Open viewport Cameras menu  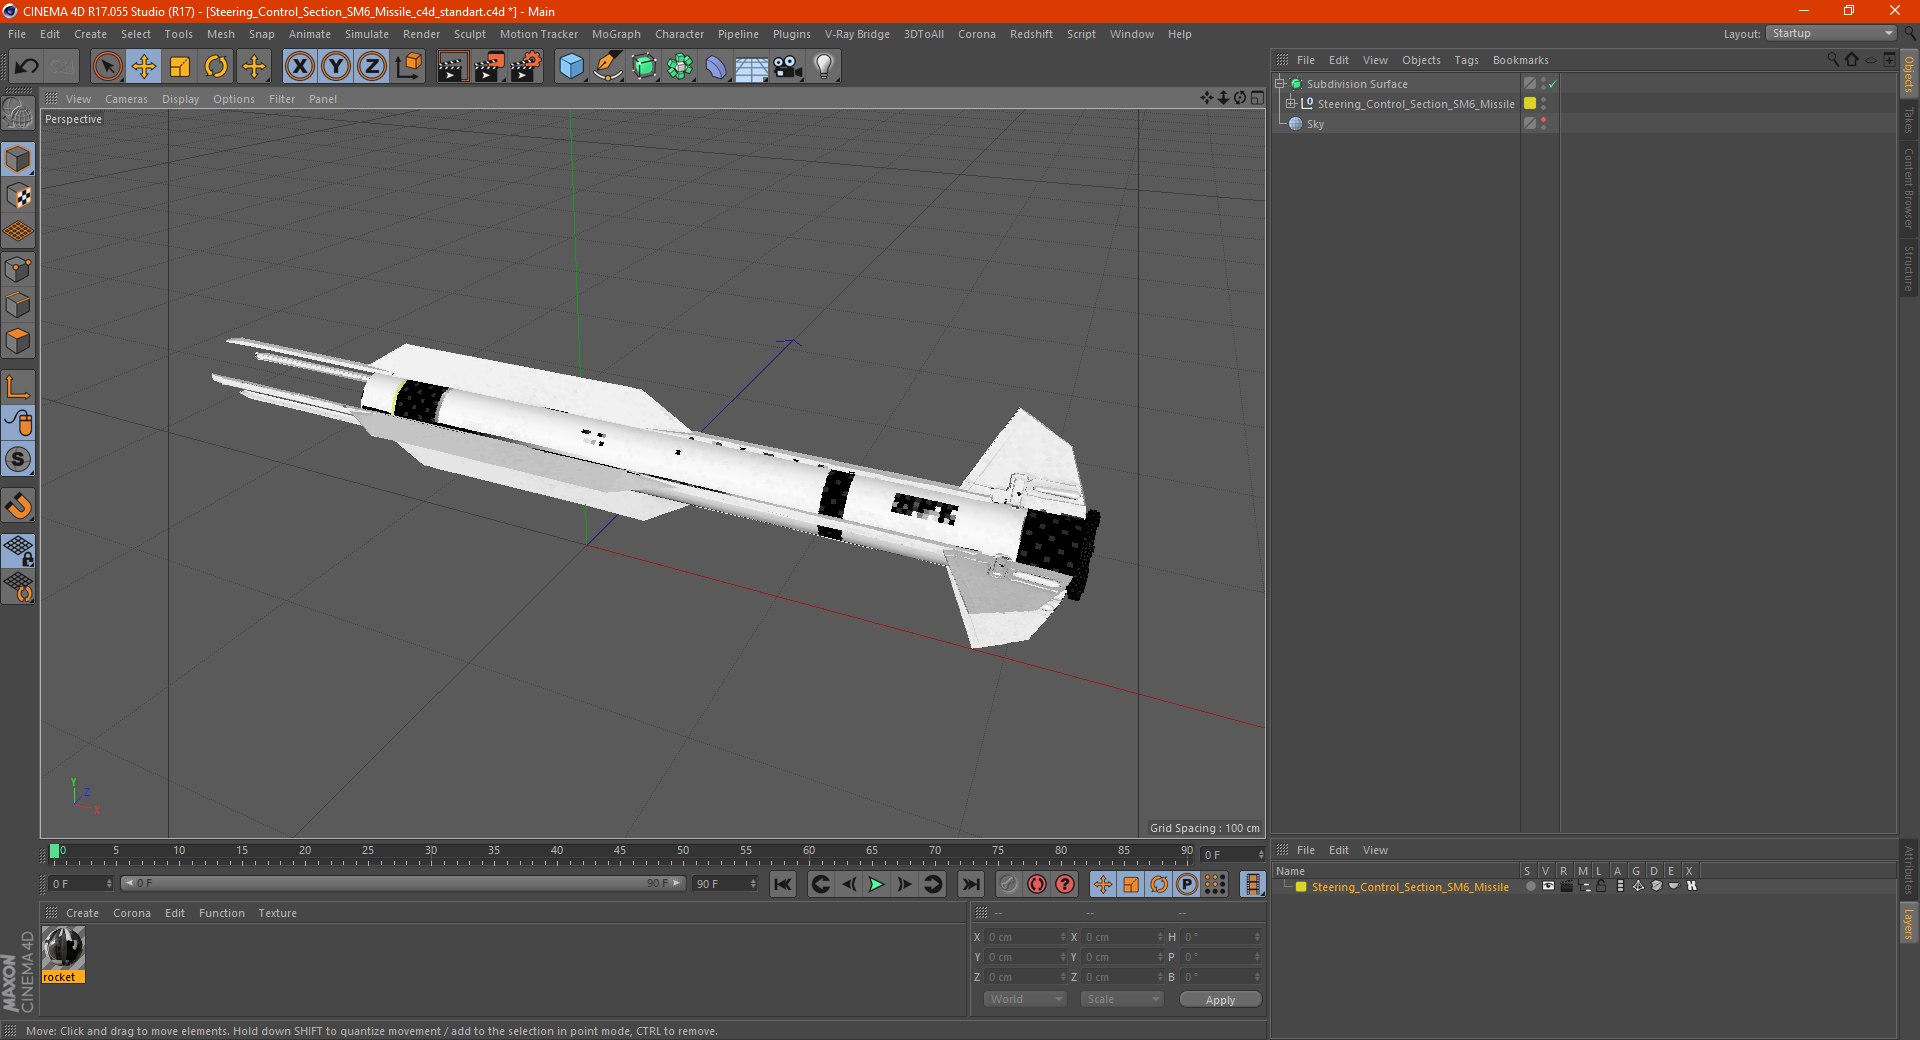pyautogui.click(x=126, y=99)
